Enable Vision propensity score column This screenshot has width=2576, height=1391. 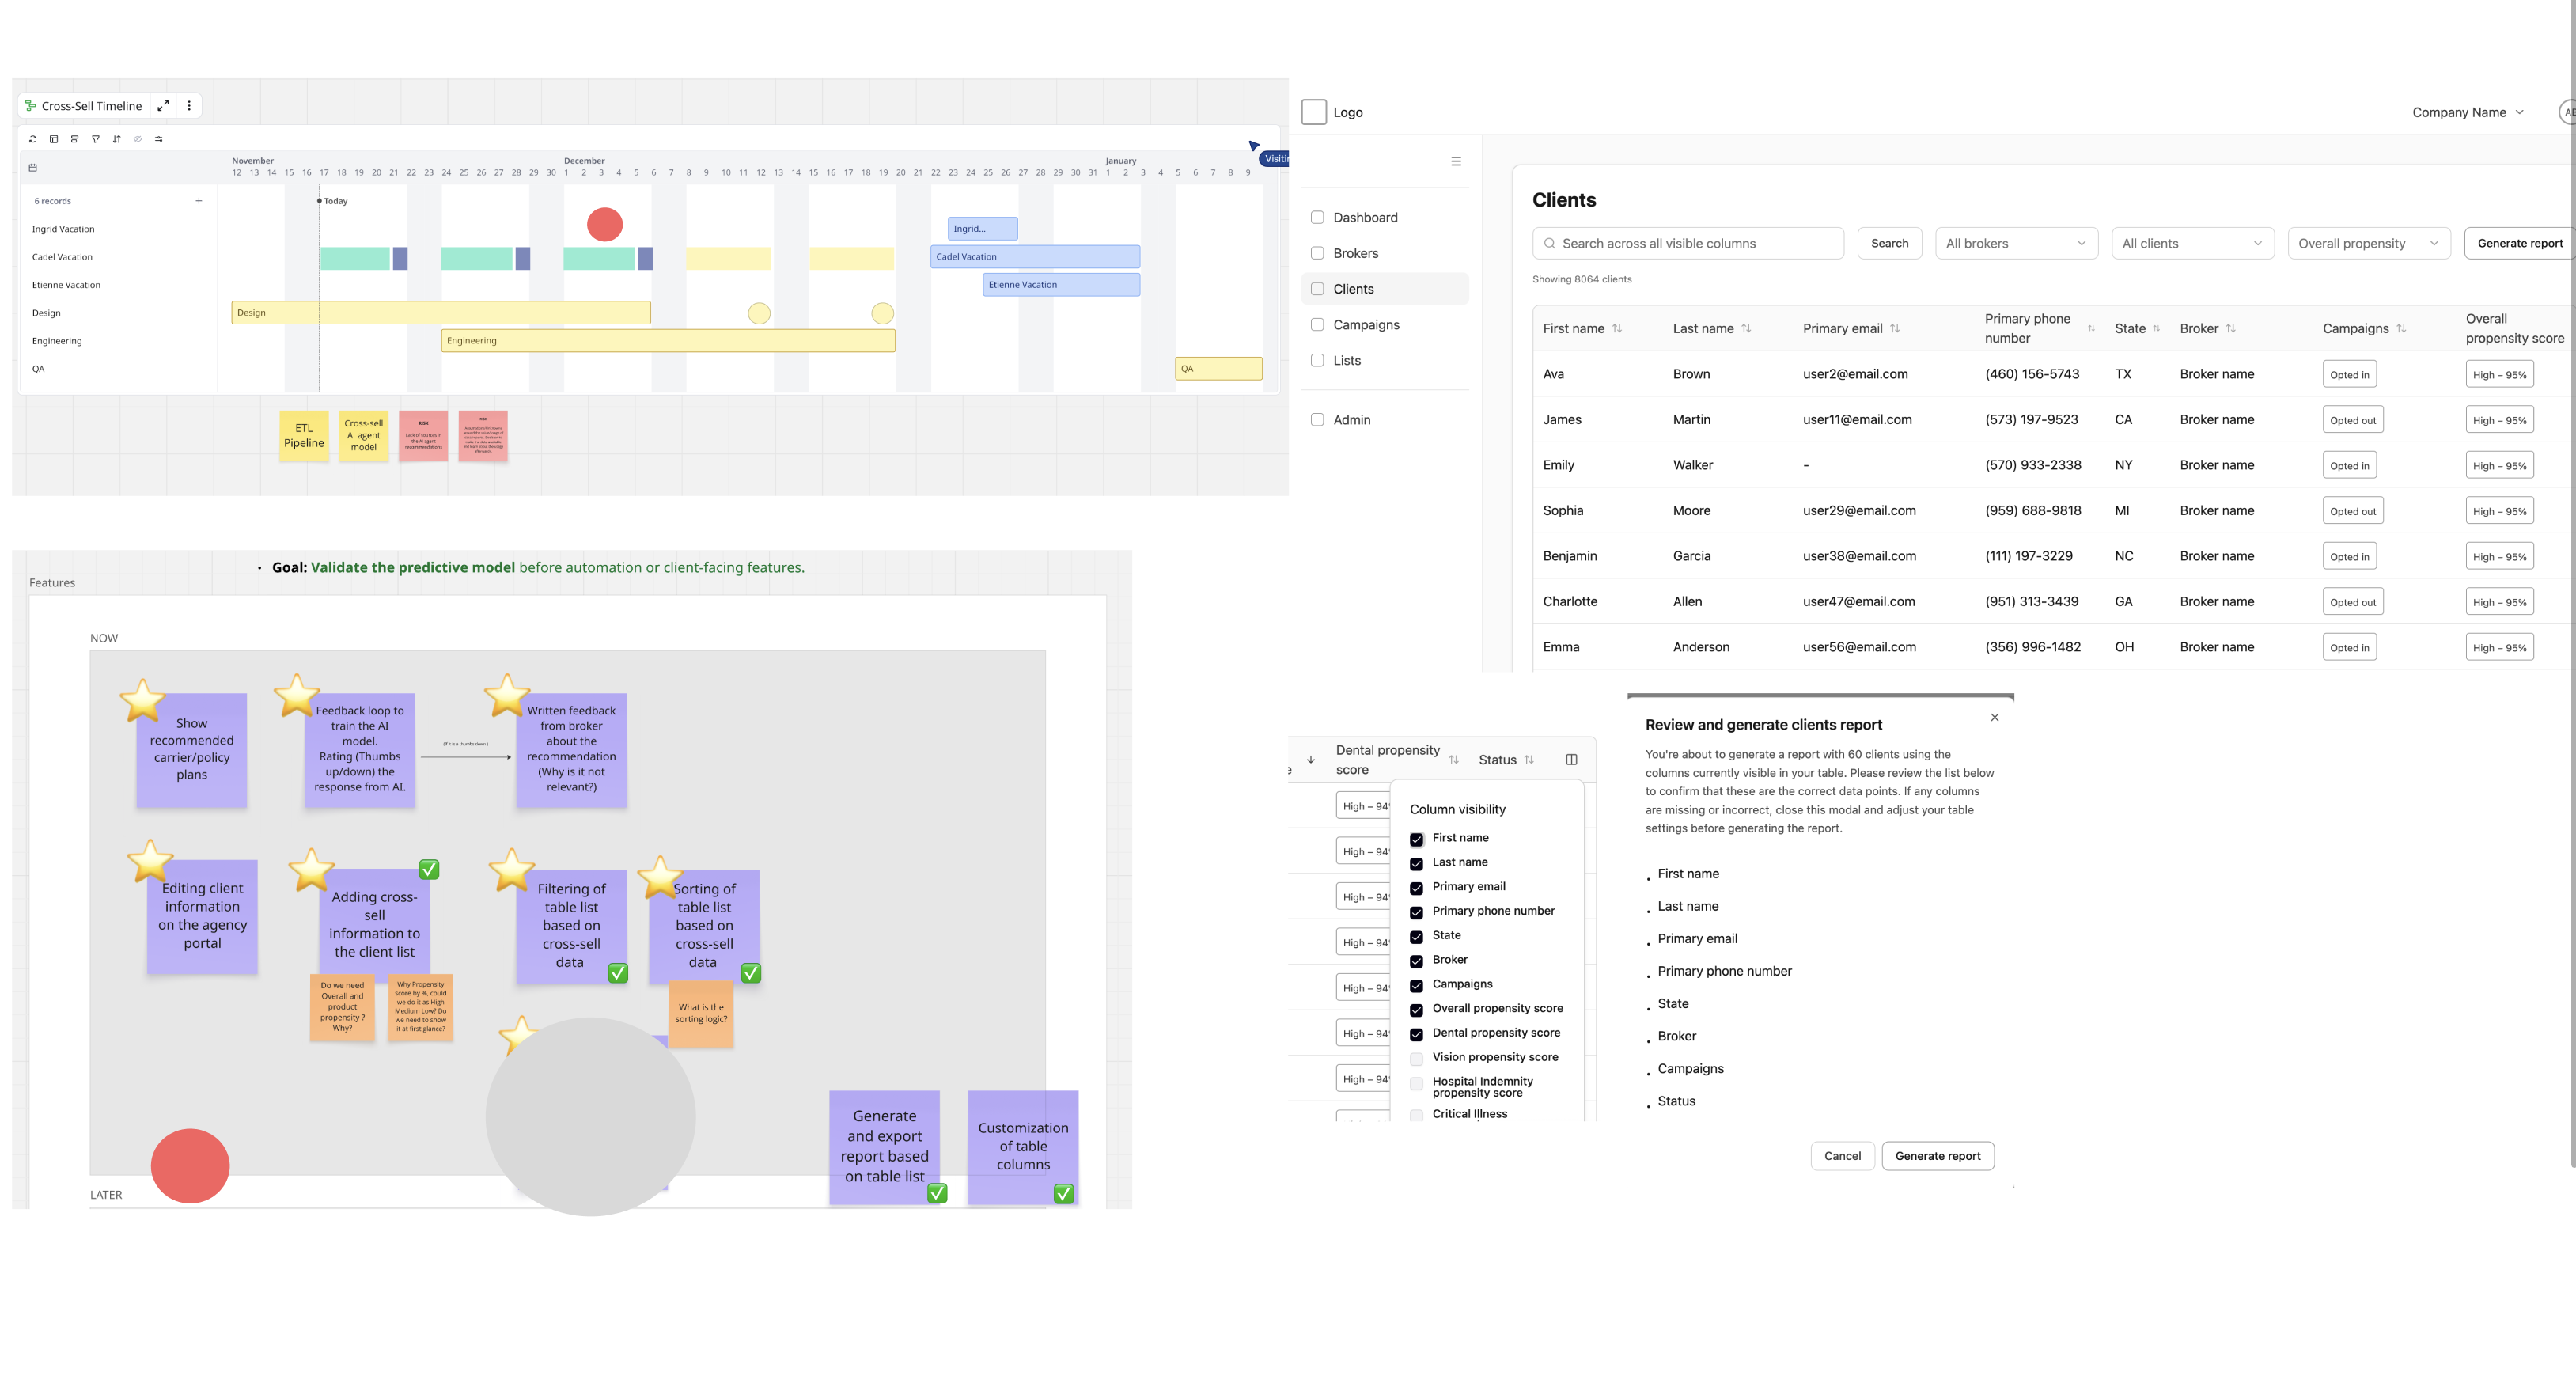[x=1416, y=1059]
